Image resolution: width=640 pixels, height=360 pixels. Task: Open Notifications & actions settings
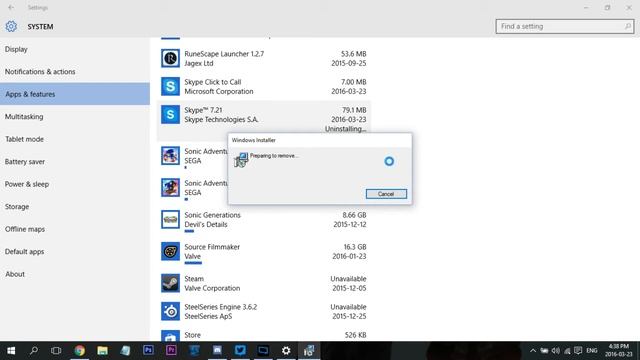tap(75, 71)
